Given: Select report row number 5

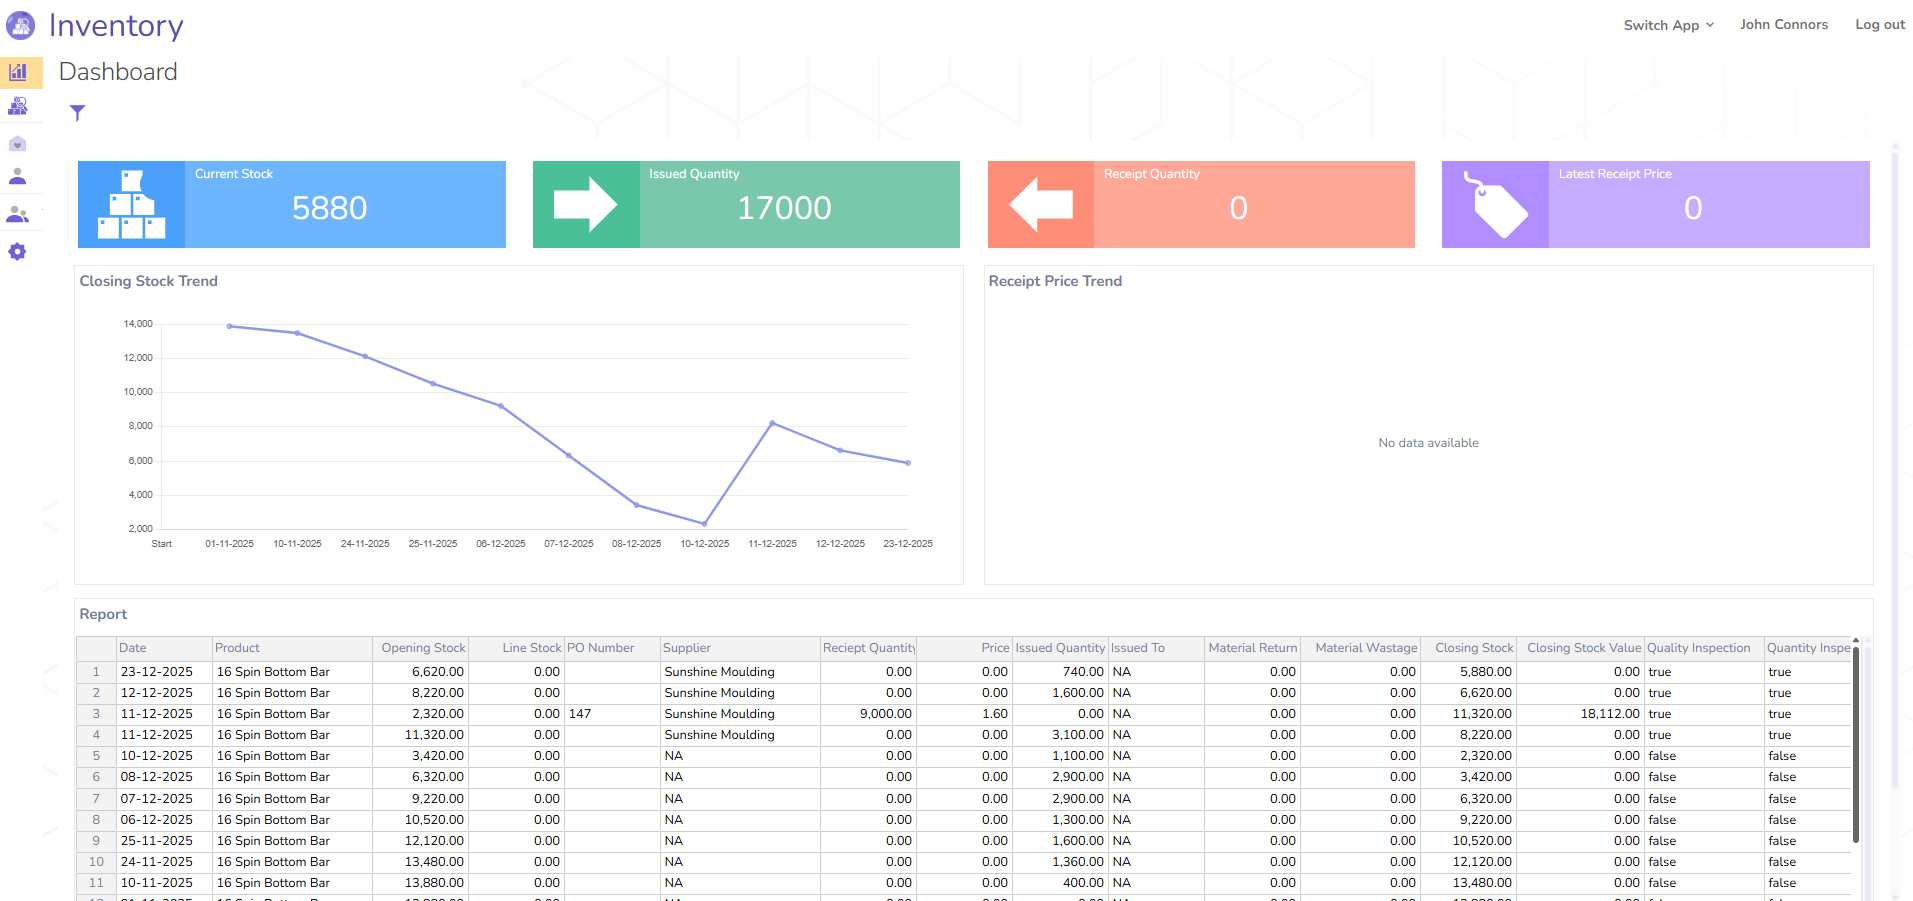Looking at the screenshot, I should point(96,756).
